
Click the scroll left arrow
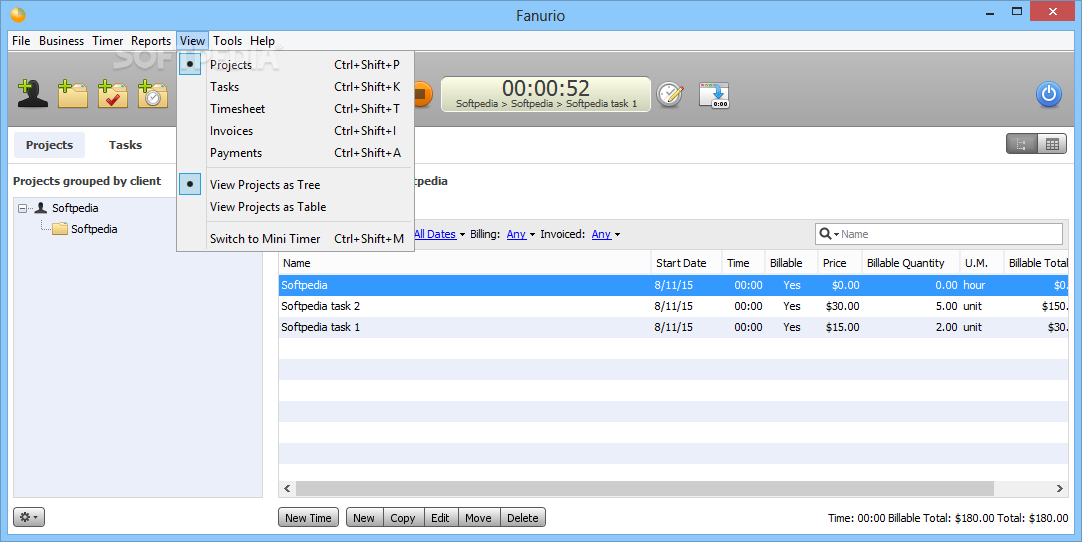pos(287,488)
